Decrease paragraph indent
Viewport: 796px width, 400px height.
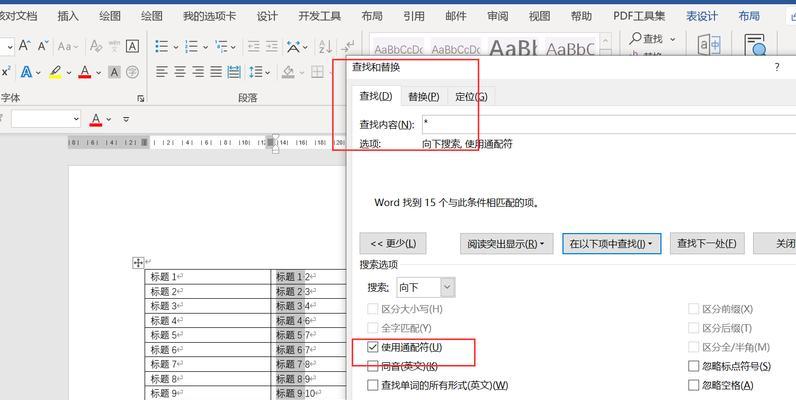click(254, 46)
